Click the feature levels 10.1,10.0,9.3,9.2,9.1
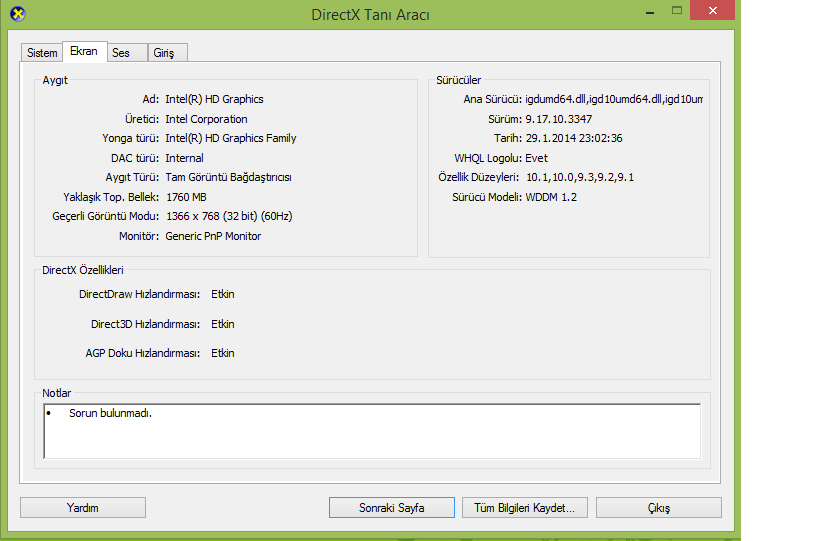The width and height of the screenshot is (819, 541). [x=580, y=178]
